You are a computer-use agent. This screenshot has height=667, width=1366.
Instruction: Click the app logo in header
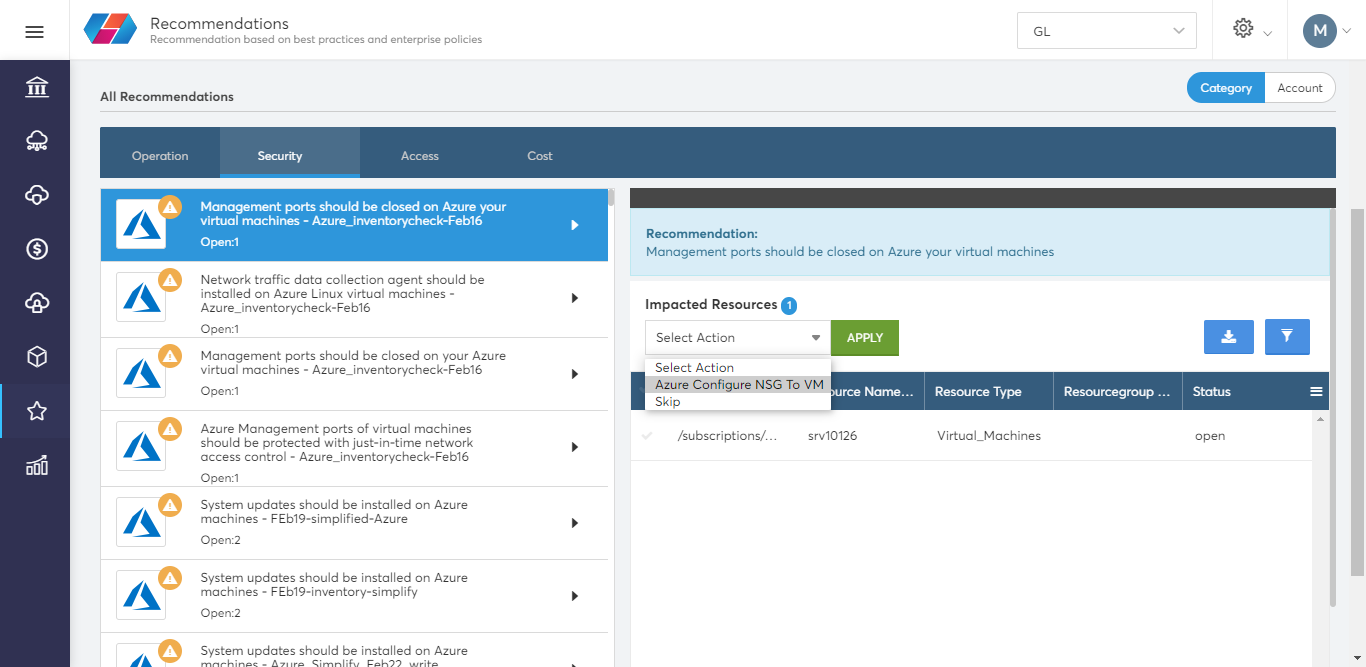click(110, 30)
